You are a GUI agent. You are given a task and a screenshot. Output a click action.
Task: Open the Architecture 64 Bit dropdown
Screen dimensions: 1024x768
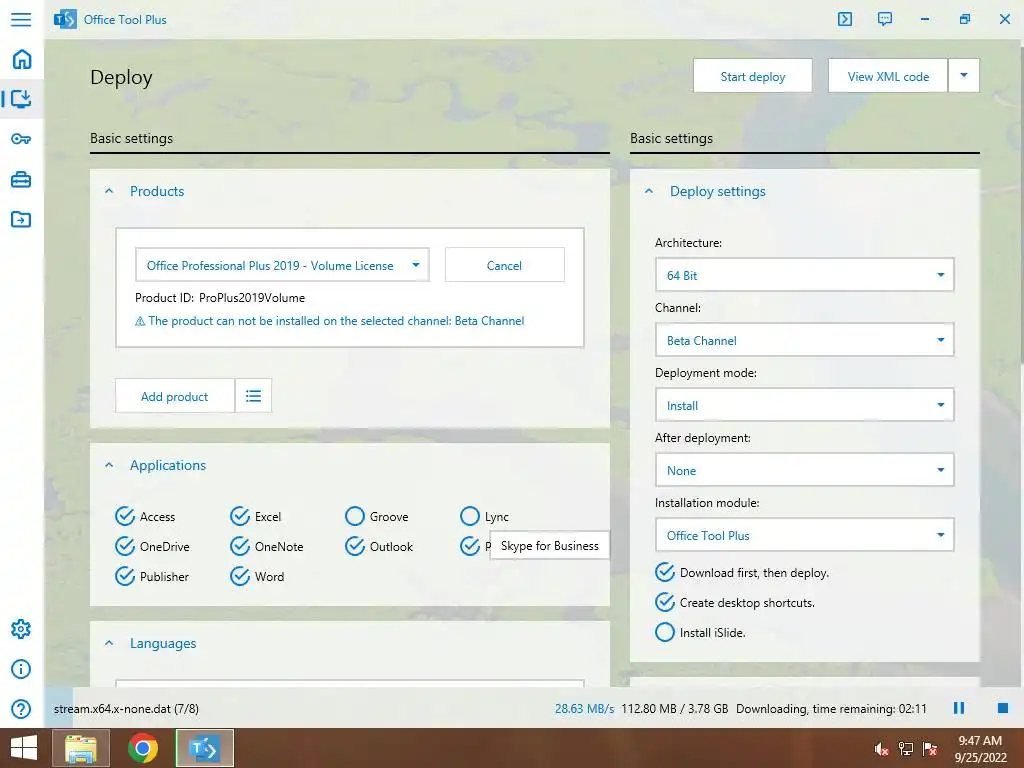pyautogui.click(x=805, y=275)
